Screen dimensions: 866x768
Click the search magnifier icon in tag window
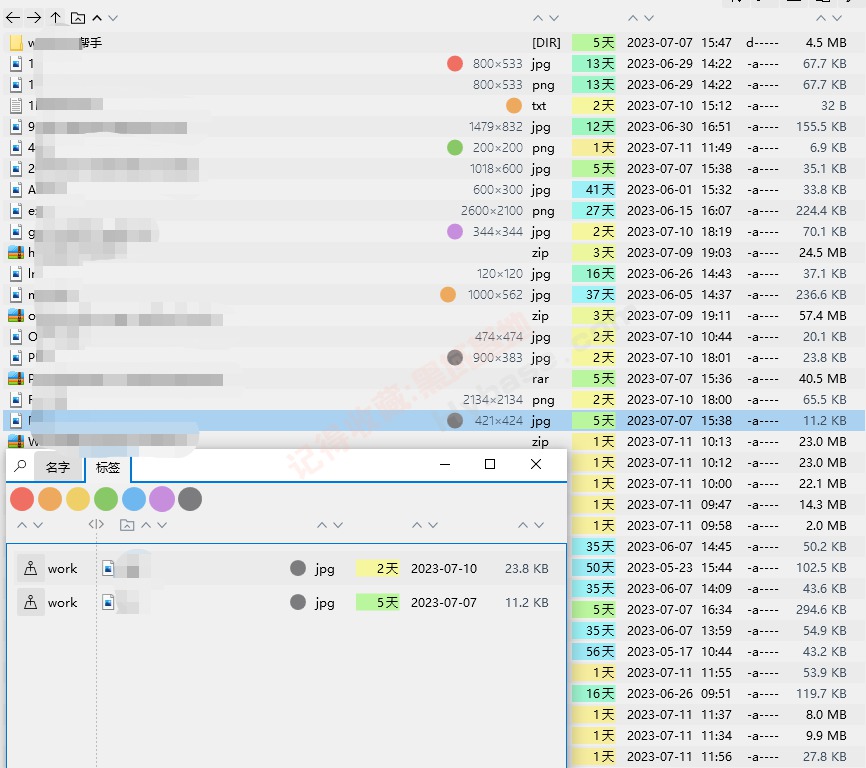click(x=20, y=466)
